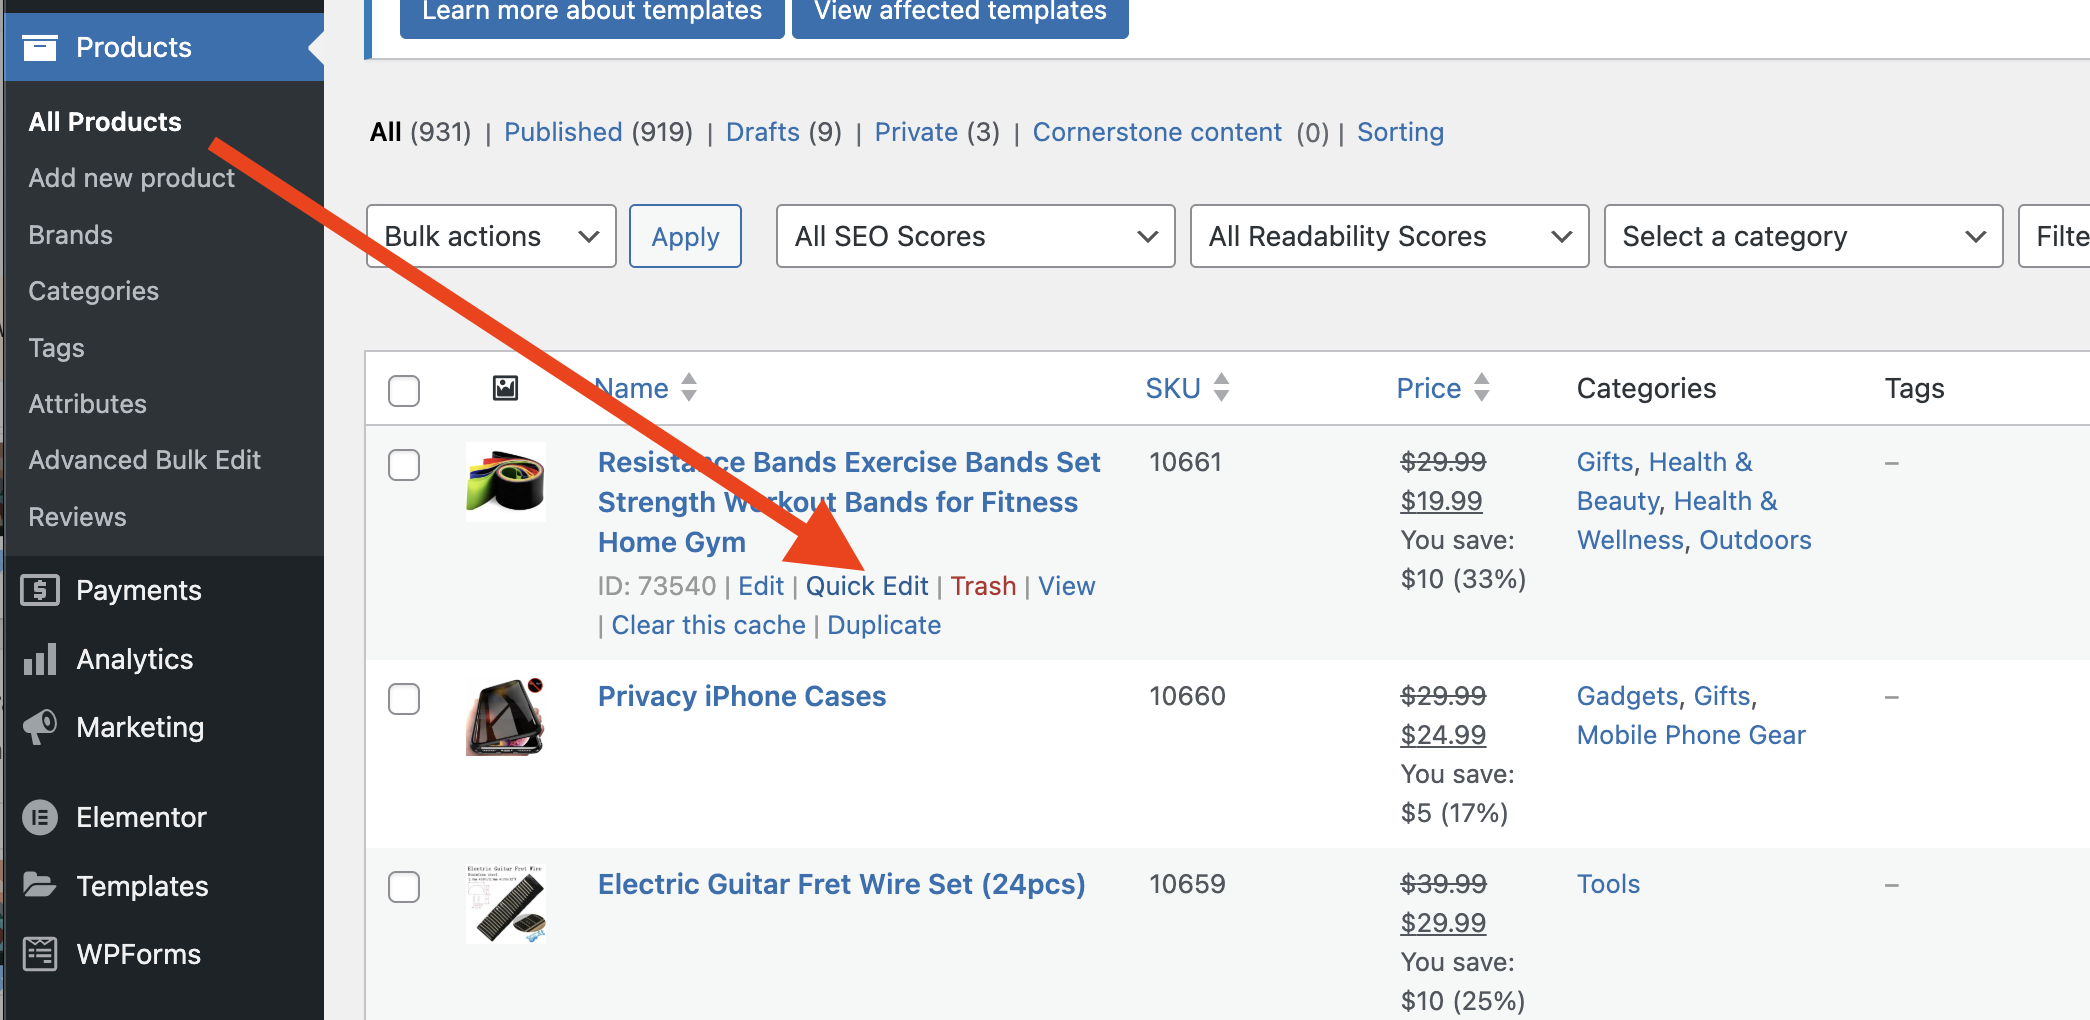Filter by Published products
This screenshot has width=2090, height=1020.
562,131
